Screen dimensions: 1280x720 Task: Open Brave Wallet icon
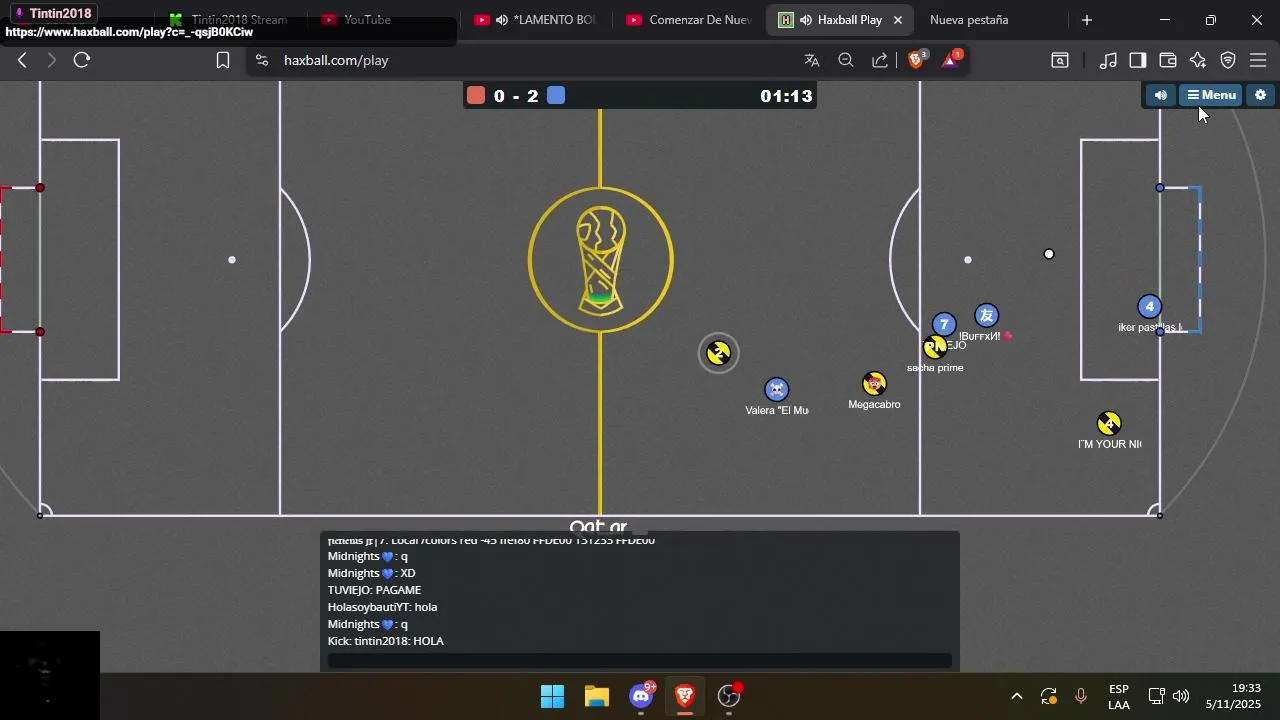pyautogui.click(x=1168, y=60)
